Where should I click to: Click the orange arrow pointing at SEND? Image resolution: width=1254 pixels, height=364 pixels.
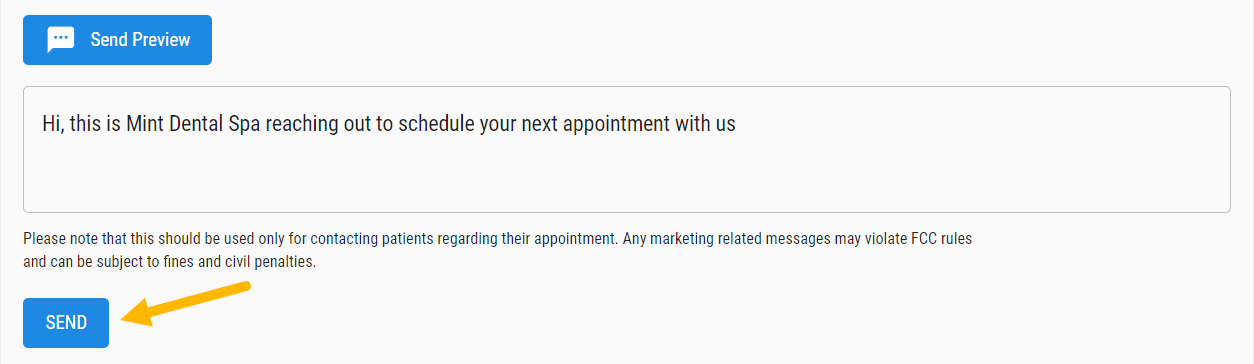pyautogui.click(x=185, y=304)
